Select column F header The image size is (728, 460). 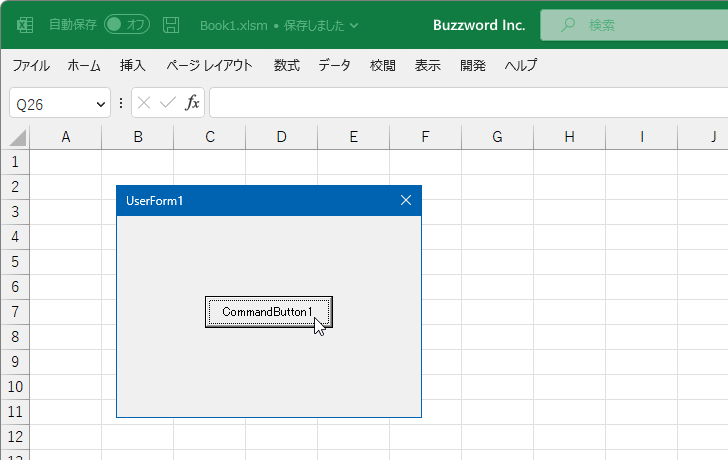pos(425,137)
